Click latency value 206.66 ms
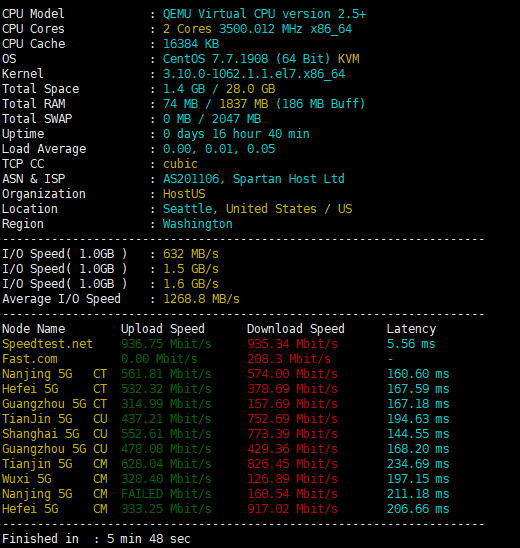 tap(418, 509)
